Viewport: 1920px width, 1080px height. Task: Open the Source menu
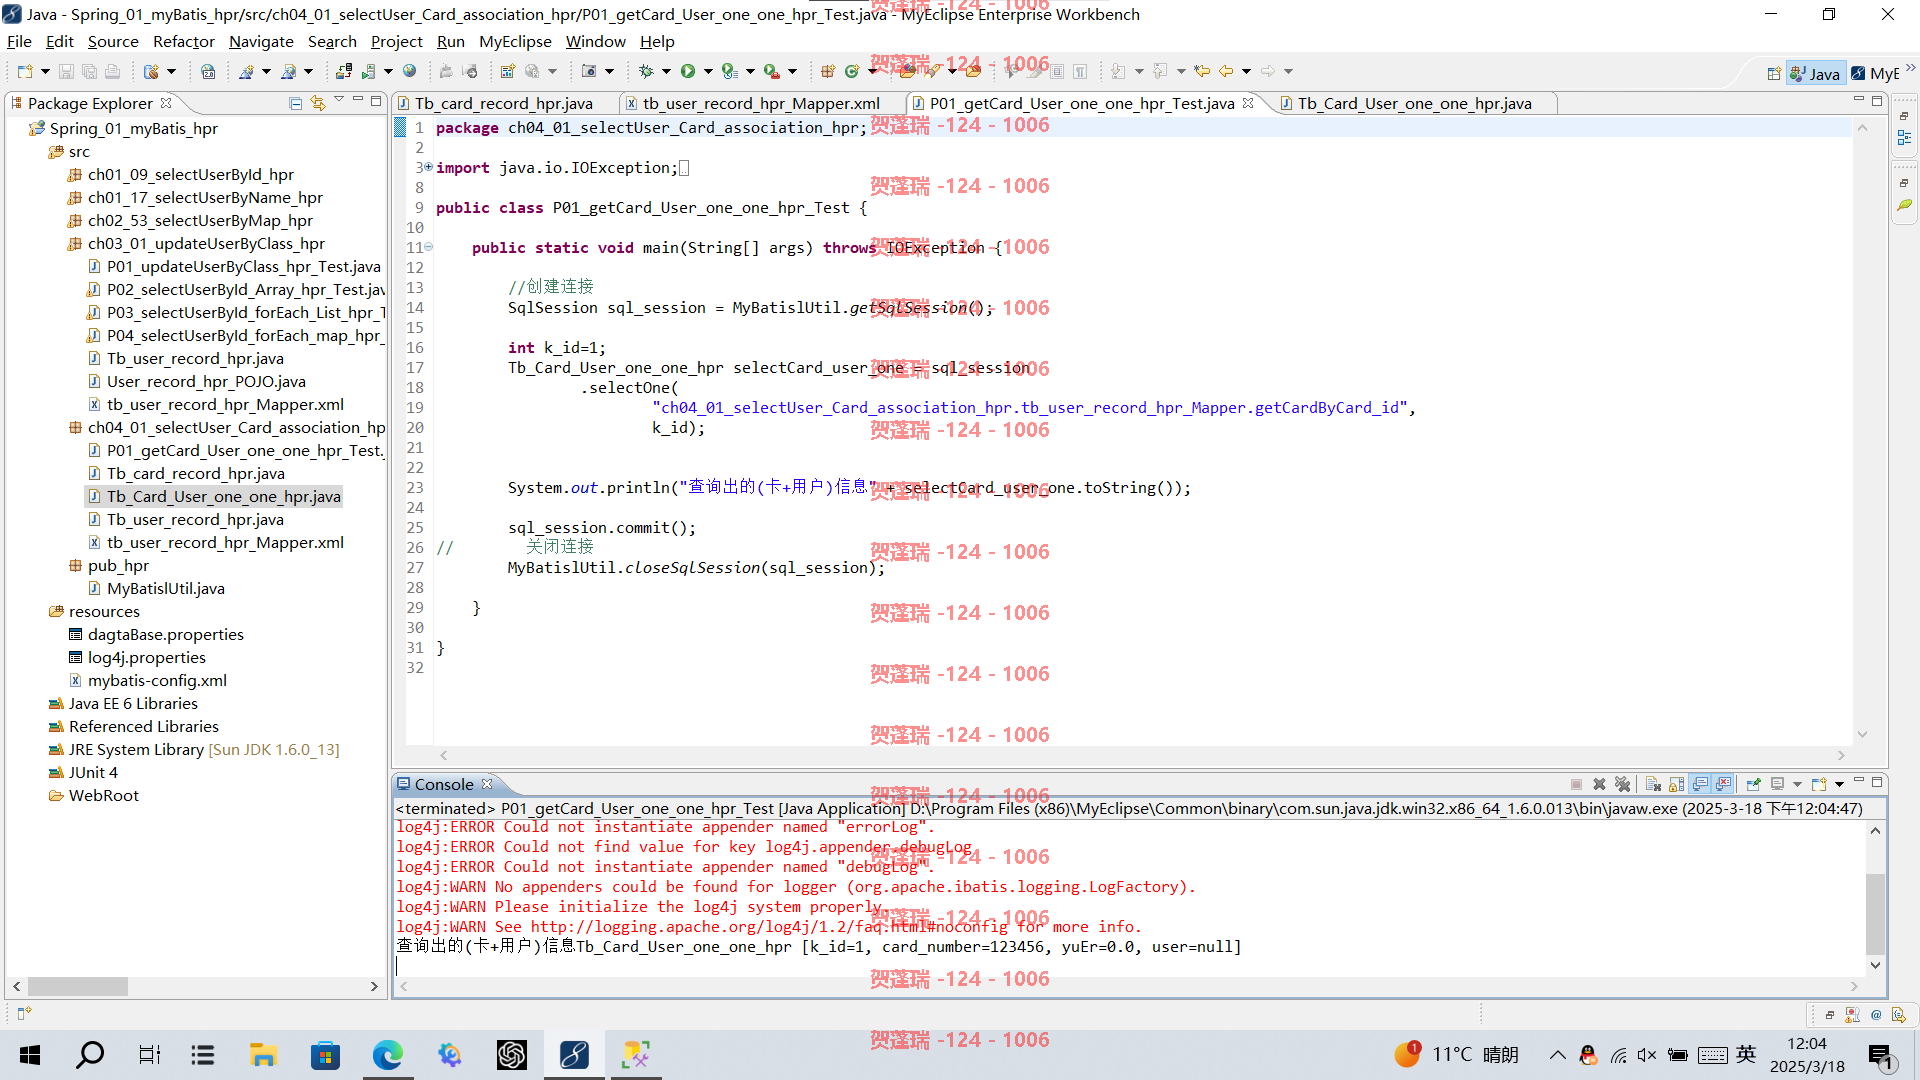pos(113,41)
